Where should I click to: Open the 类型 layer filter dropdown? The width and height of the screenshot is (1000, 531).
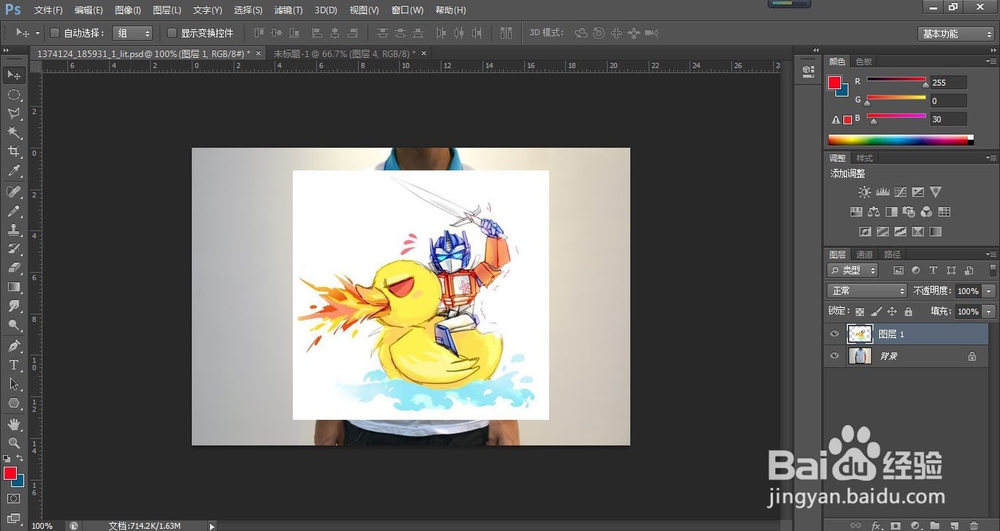[x=853, y=270]
